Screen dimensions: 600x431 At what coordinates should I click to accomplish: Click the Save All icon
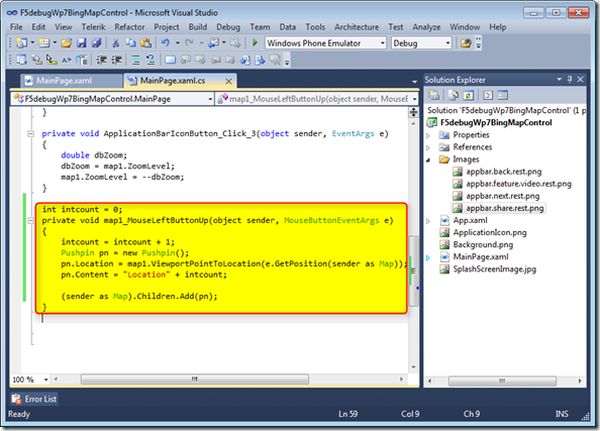tap(96, 43)
